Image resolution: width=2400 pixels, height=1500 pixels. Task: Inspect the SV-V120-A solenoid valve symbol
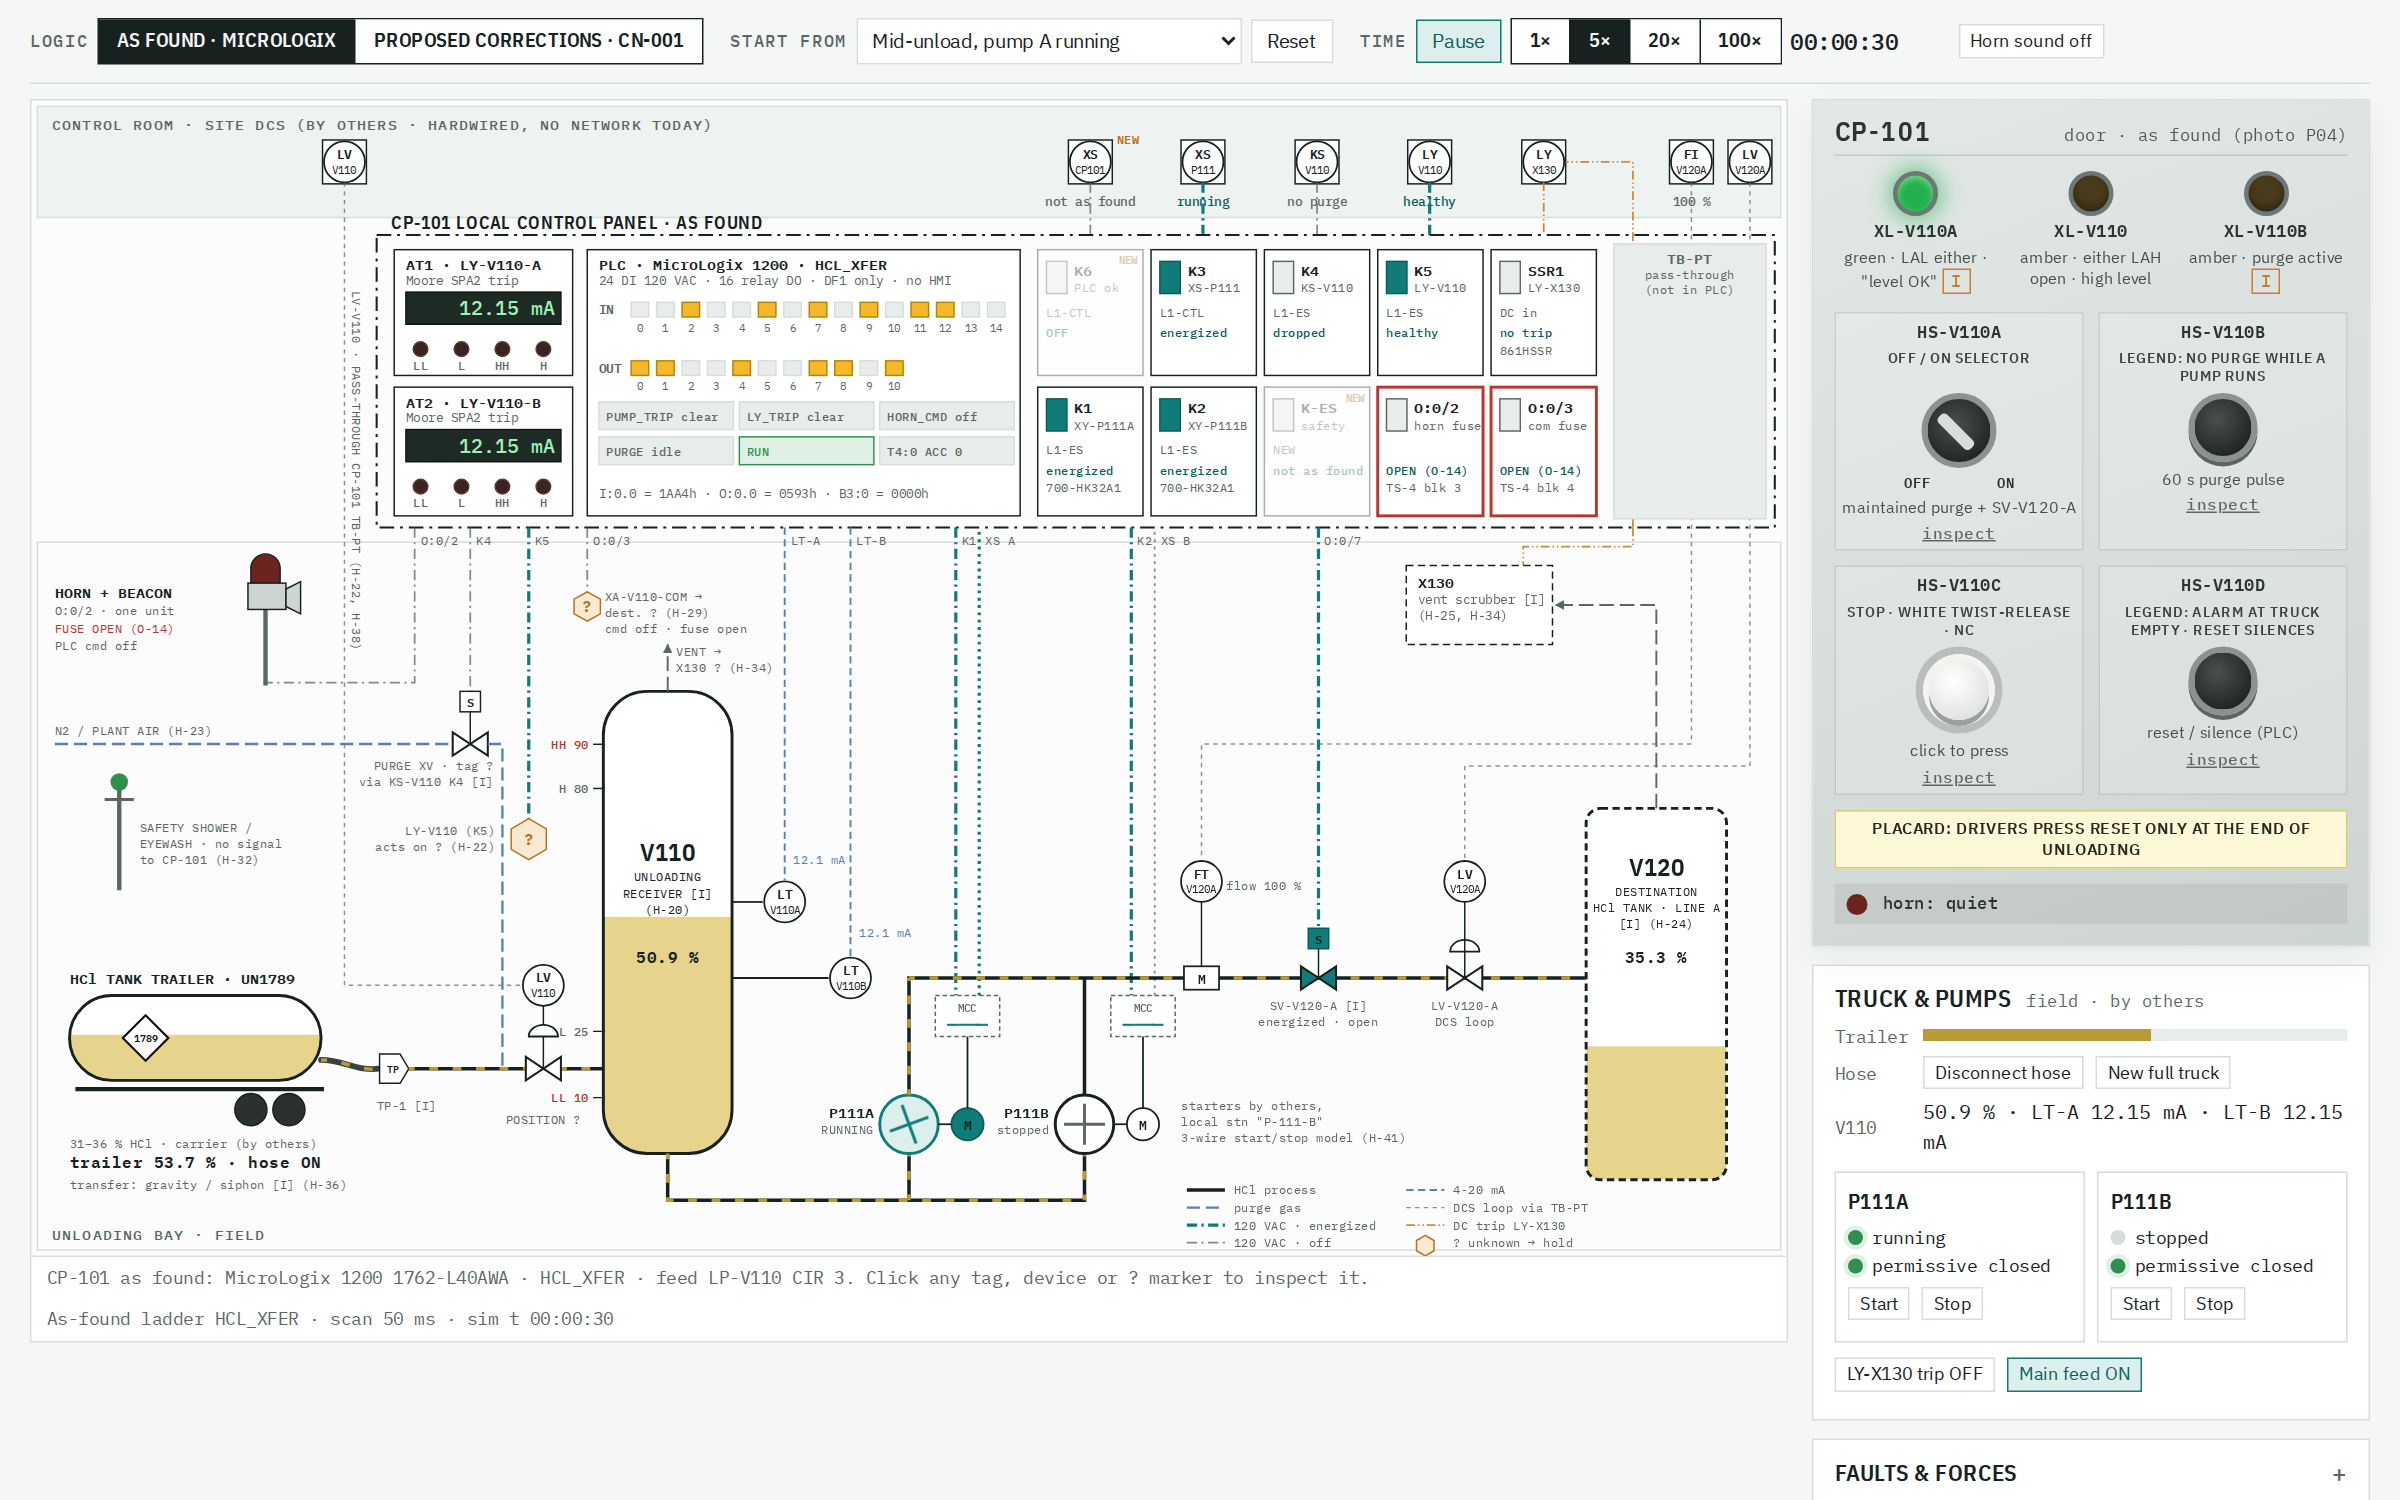pyautogui.click(x=1318, y=977)
